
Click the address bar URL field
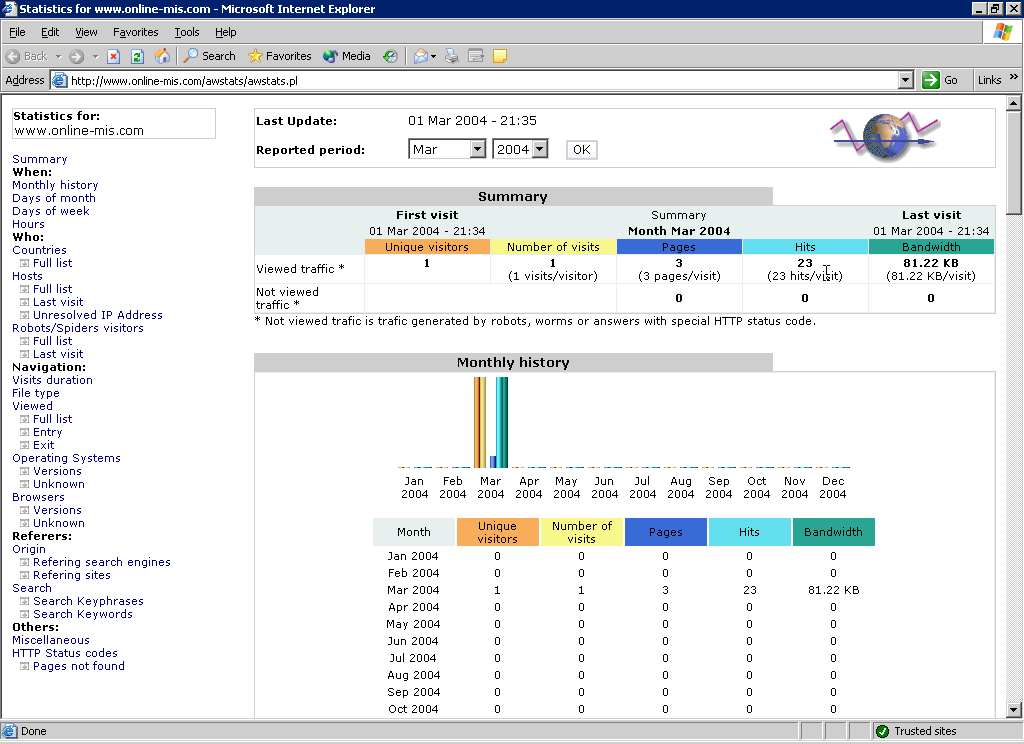point(480,80)
